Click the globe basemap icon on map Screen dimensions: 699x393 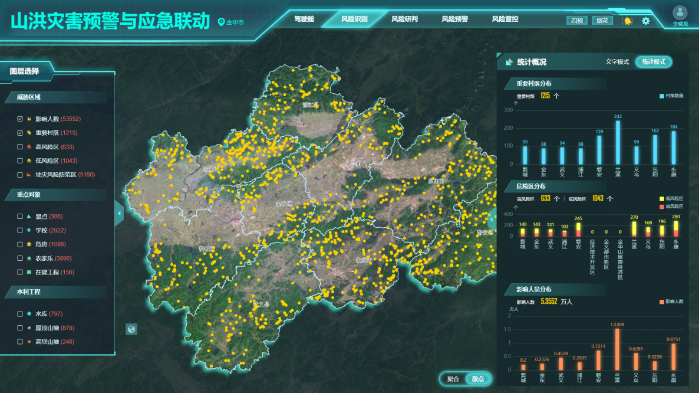(x=131, y=329)
